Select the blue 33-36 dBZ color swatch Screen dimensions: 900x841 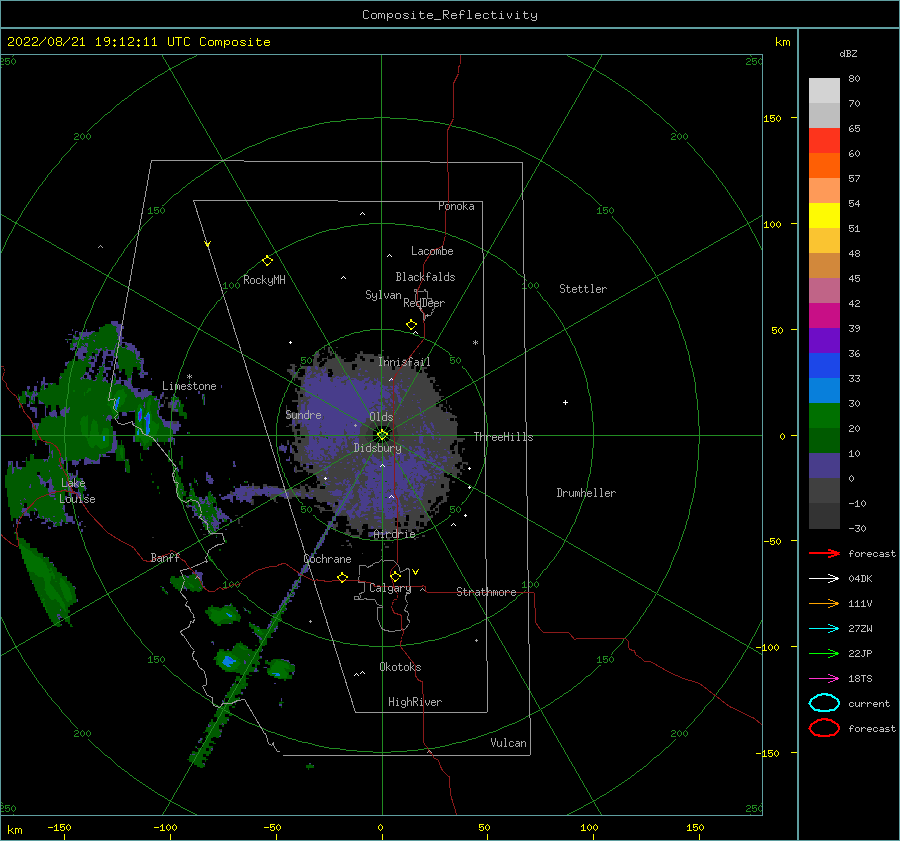click(824, 366)
